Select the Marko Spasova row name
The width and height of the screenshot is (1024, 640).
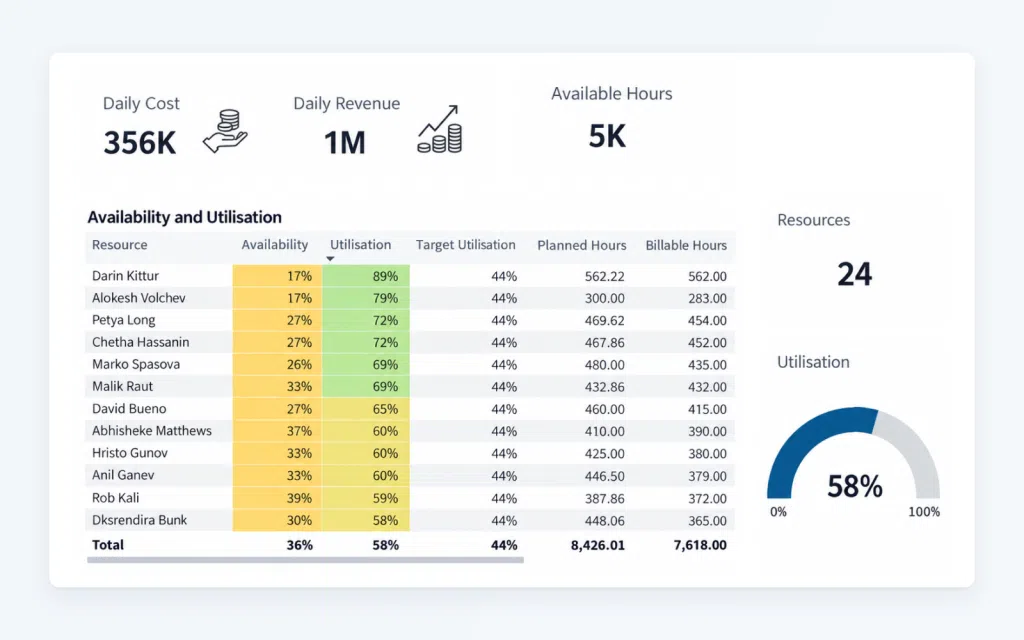point(136,364)
